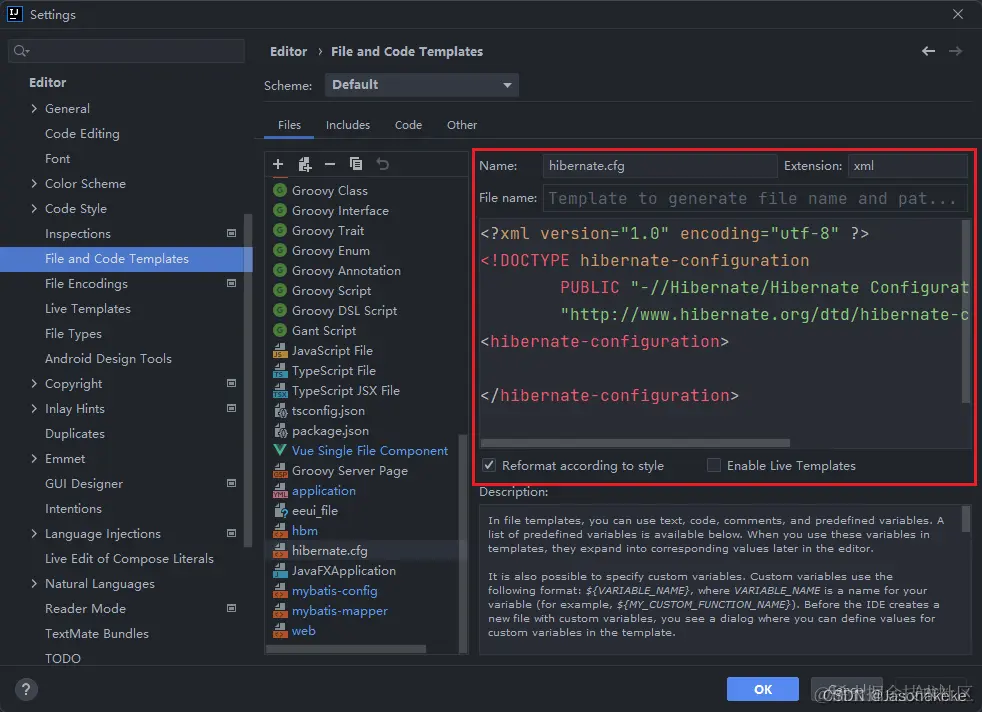Close the Settings dialog
The height and width of the screenshot is (712, 982).
coord(958,14)
